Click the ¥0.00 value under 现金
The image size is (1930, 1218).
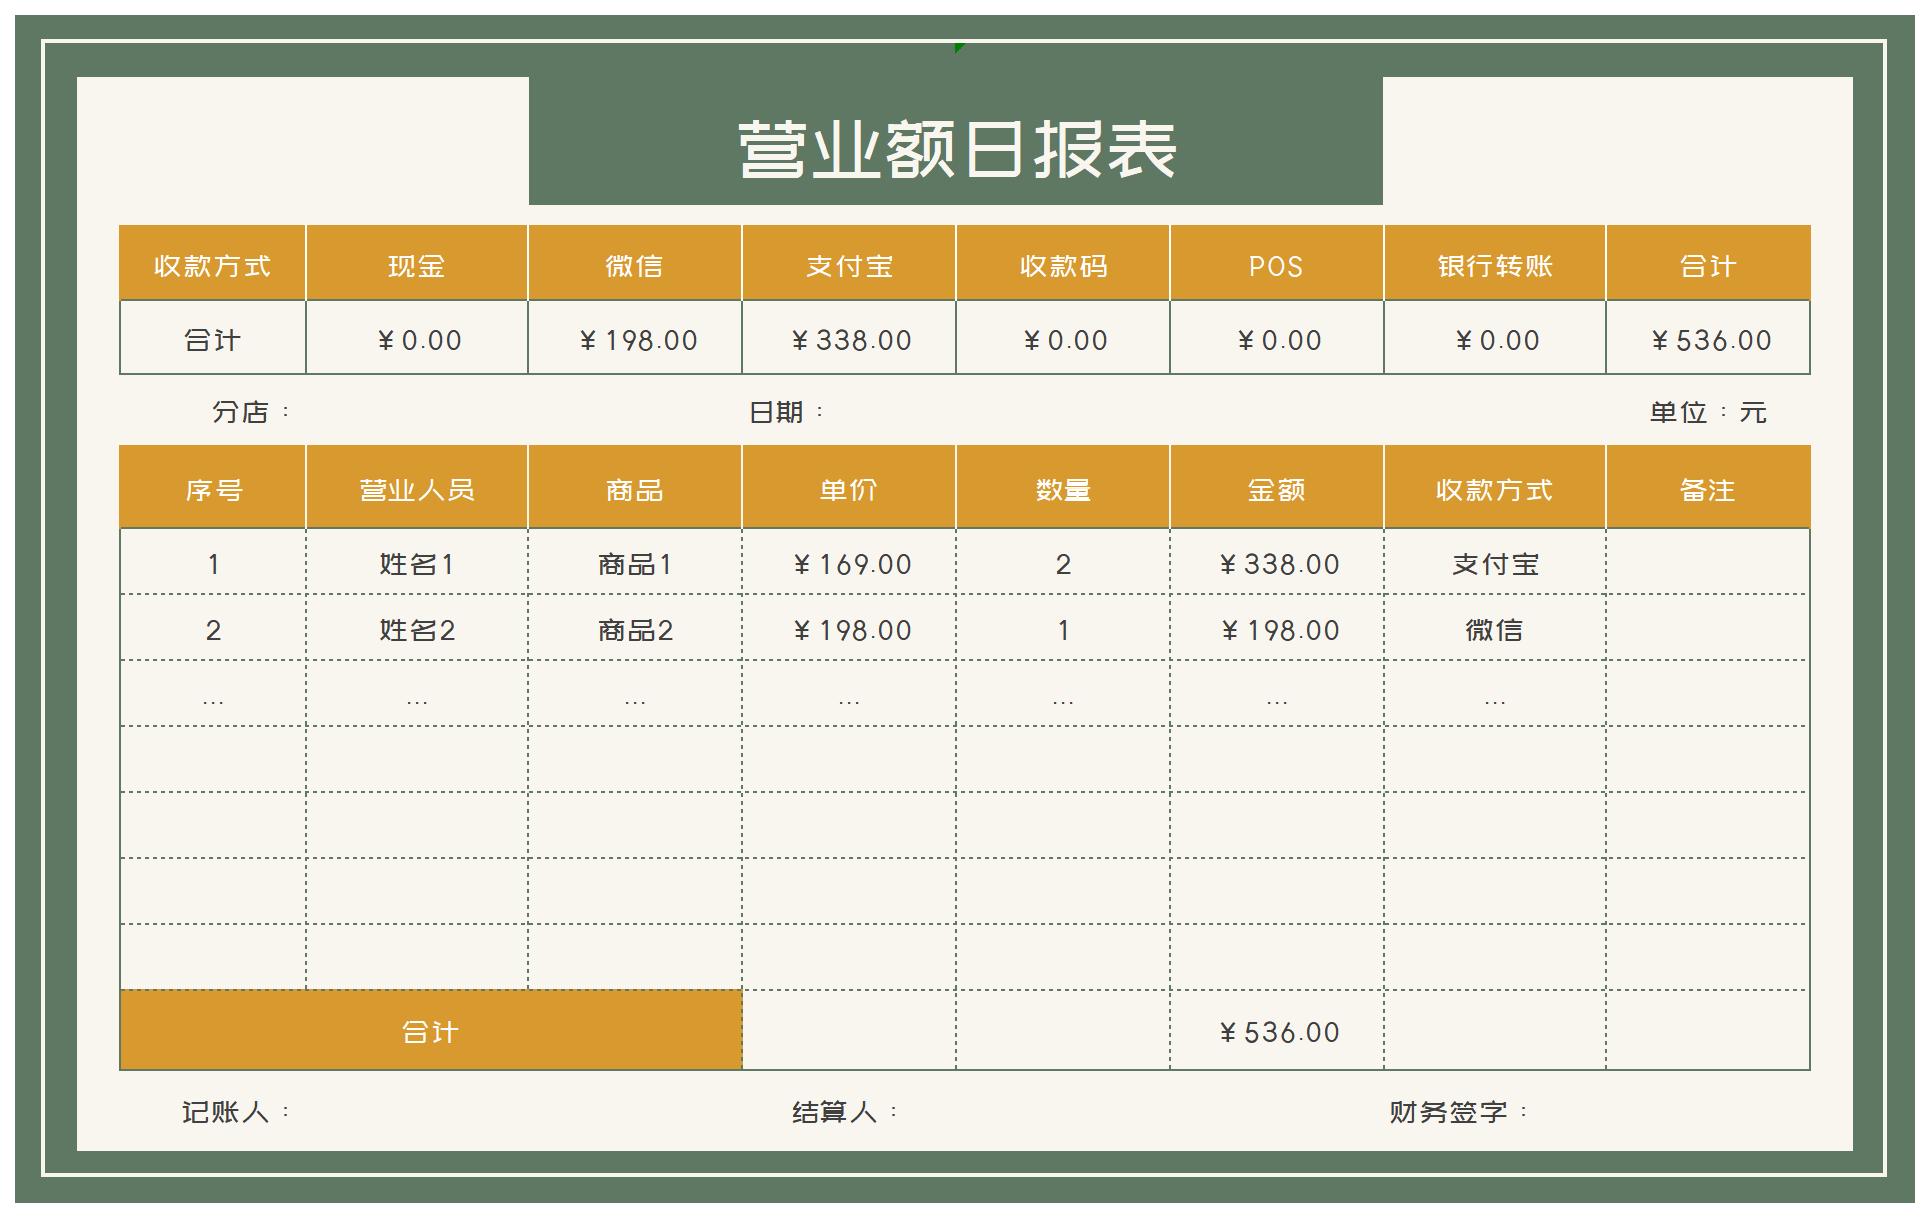pyautogui.click(x=417, y=339)
